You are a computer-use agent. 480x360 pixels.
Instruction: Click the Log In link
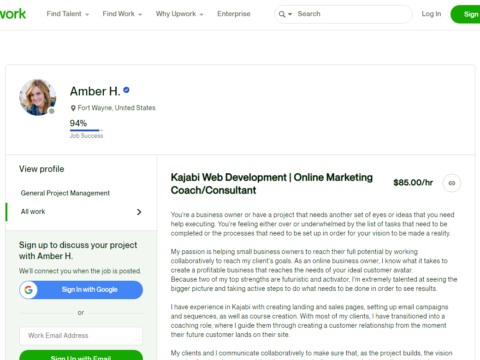(431, 14)
